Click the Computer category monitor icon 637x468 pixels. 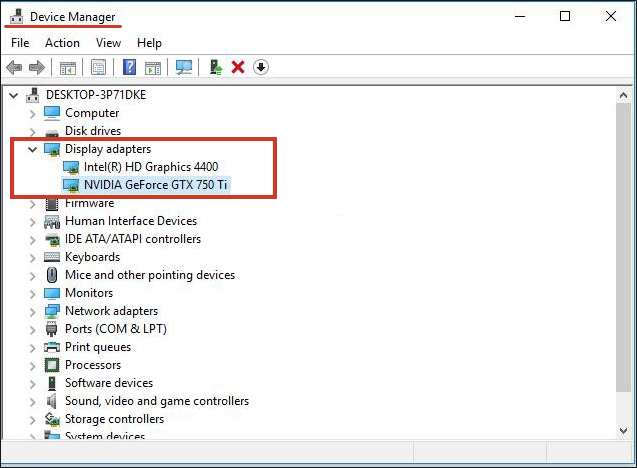[52, 113]
